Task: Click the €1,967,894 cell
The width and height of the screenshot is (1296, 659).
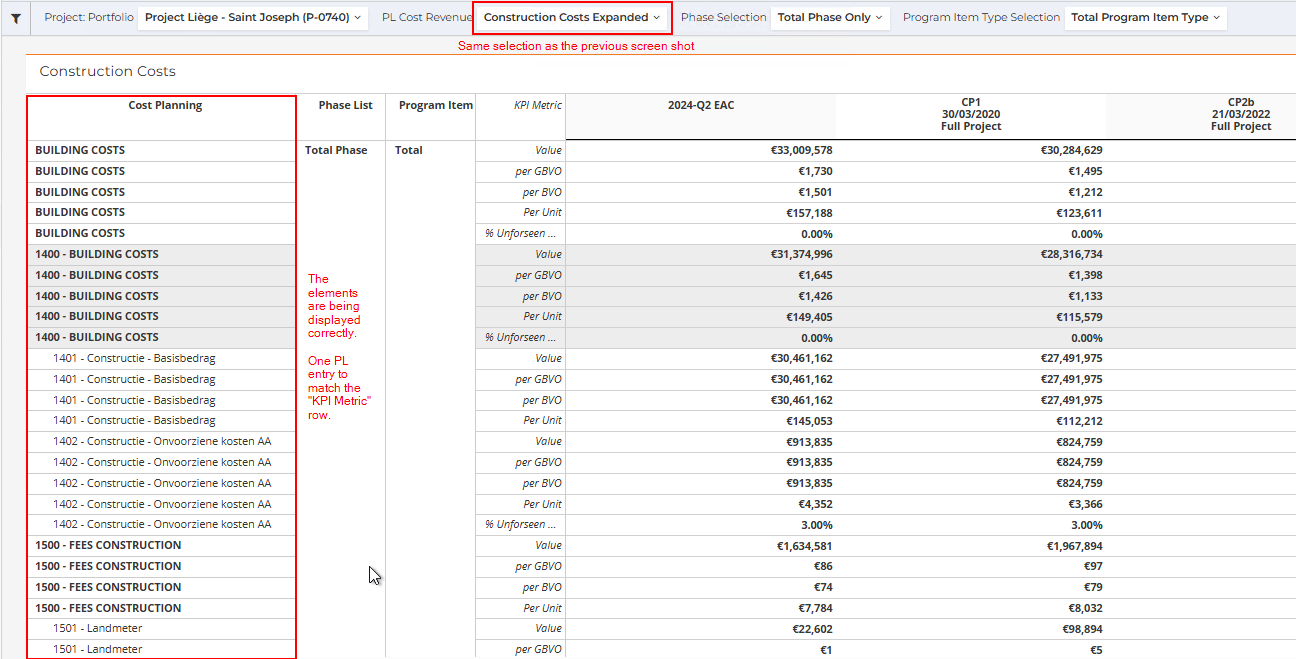Action: tap(1074, 546)
